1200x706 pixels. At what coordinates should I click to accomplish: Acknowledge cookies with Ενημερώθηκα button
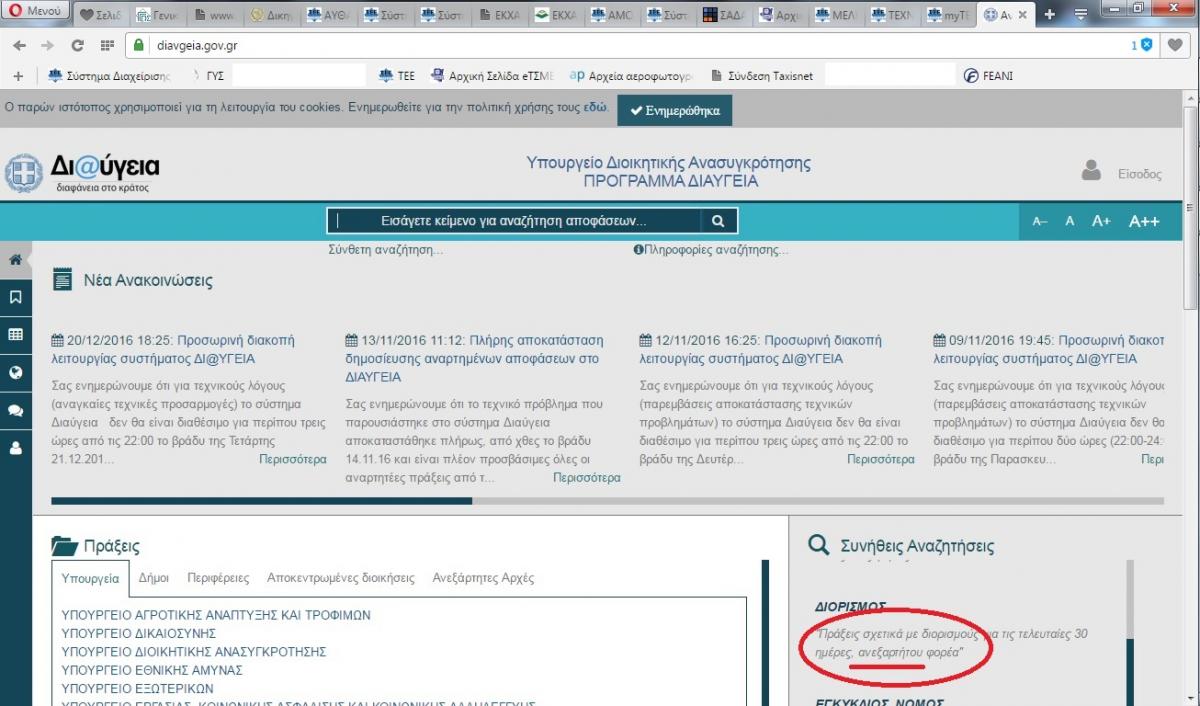click(675, 111)
